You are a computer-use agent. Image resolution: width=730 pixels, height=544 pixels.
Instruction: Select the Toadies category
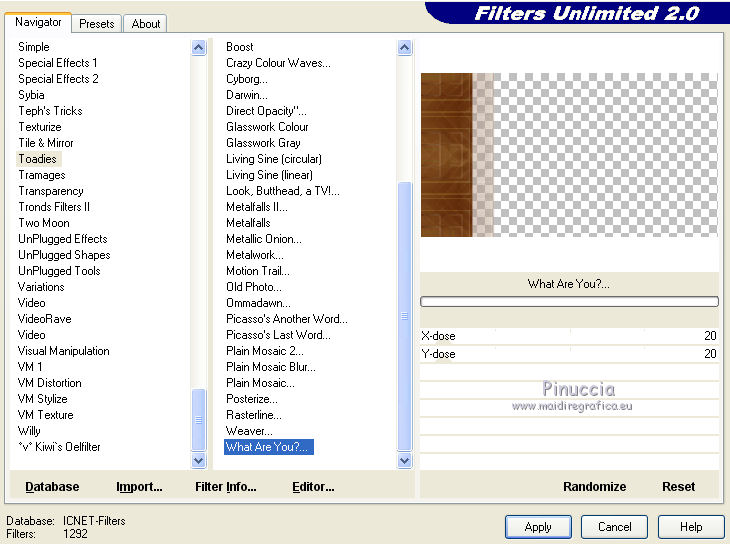(x=38, y=159)
